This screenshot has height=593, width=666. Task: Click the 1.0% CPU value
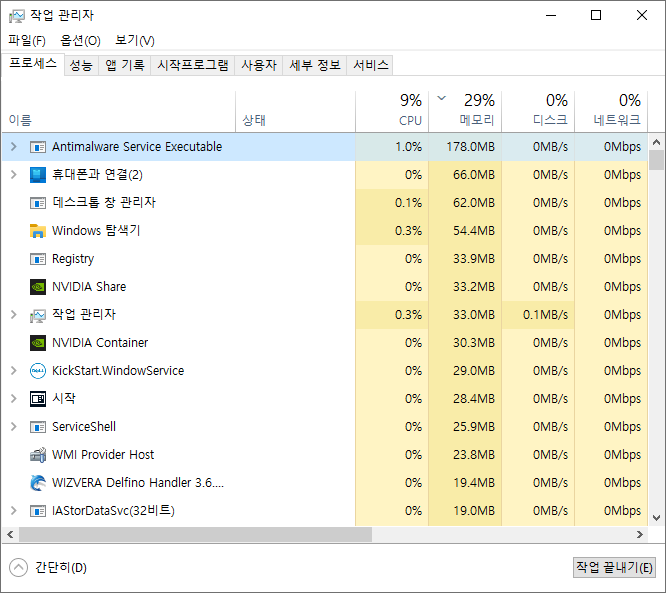point(409,147)
